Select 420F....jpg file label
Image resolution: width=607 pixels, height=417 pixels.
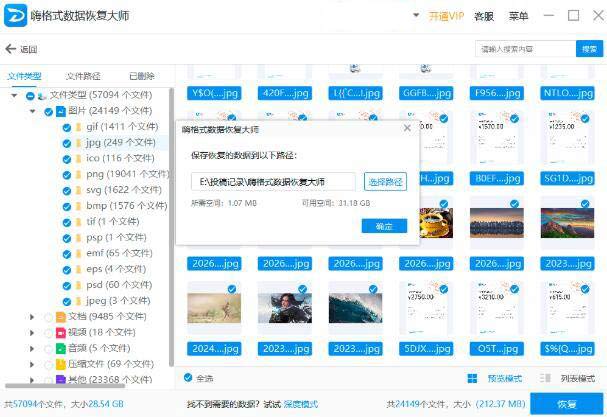[285, 93]
